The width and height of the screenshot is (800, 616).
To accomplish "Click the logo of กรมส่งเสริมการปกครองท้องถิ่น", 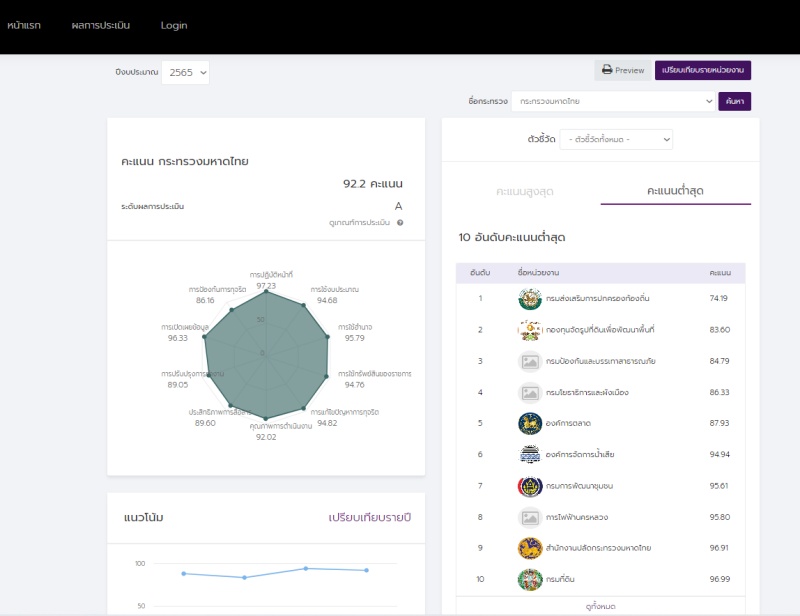I will tap(529, 298).
